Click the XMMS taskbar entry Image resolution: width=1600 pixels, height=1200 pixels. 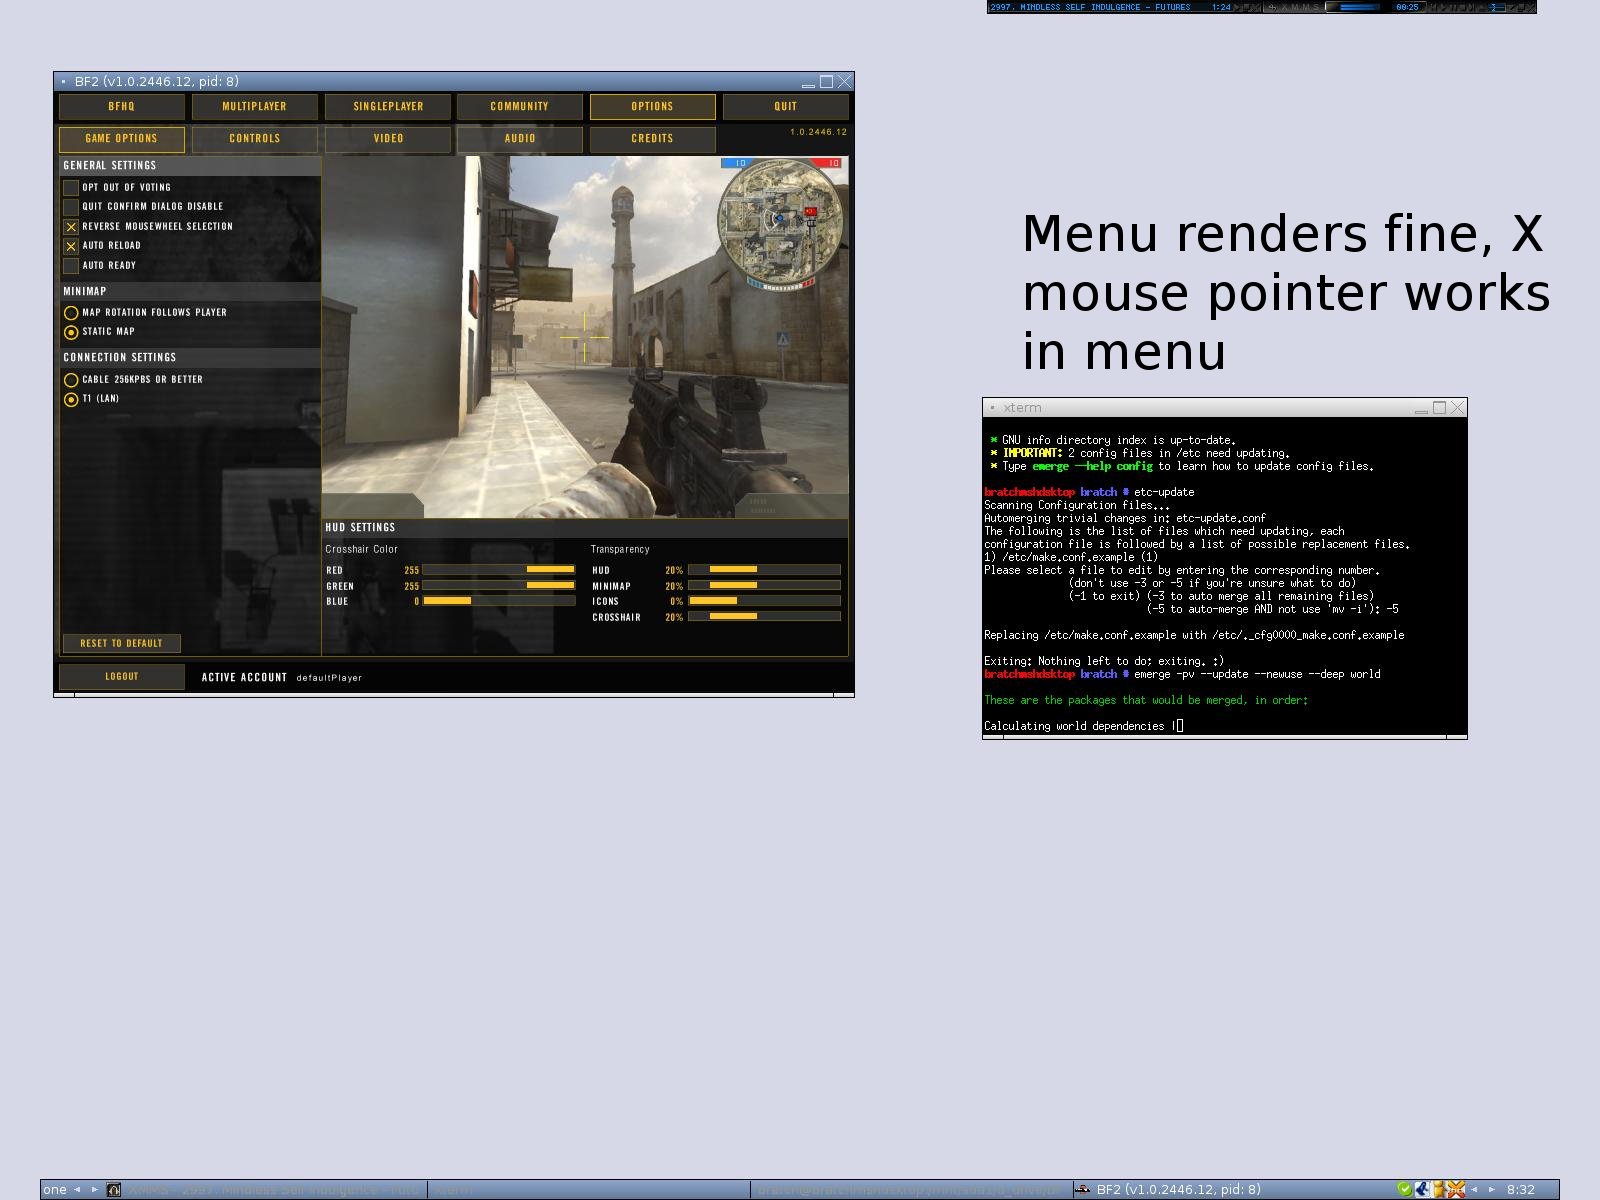pyautogui.click(x=266, y=1190)
